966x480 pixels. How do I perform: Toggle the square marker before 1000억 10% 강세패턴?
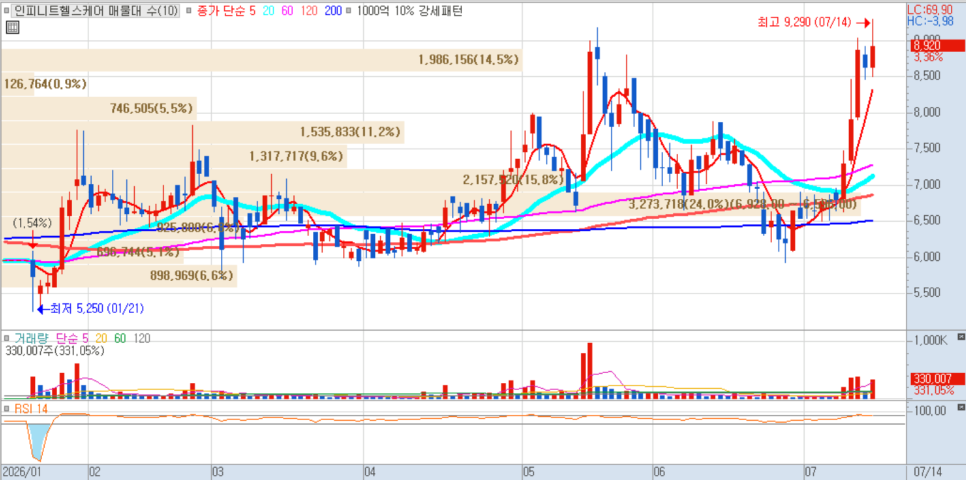click(x=349, y=10)
